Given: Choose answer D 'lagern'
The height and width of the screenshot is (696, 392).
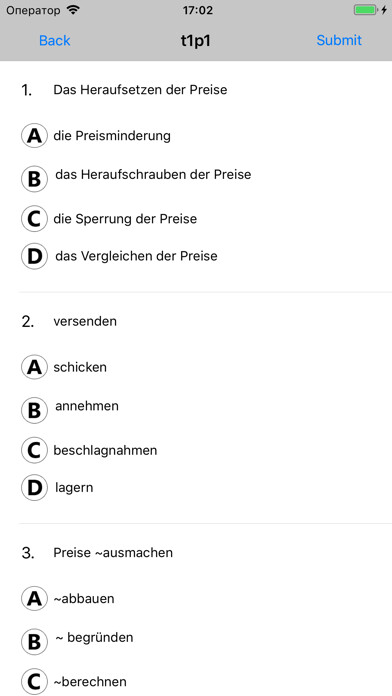Looking at the screenshot, I should (x=34, y=488).
